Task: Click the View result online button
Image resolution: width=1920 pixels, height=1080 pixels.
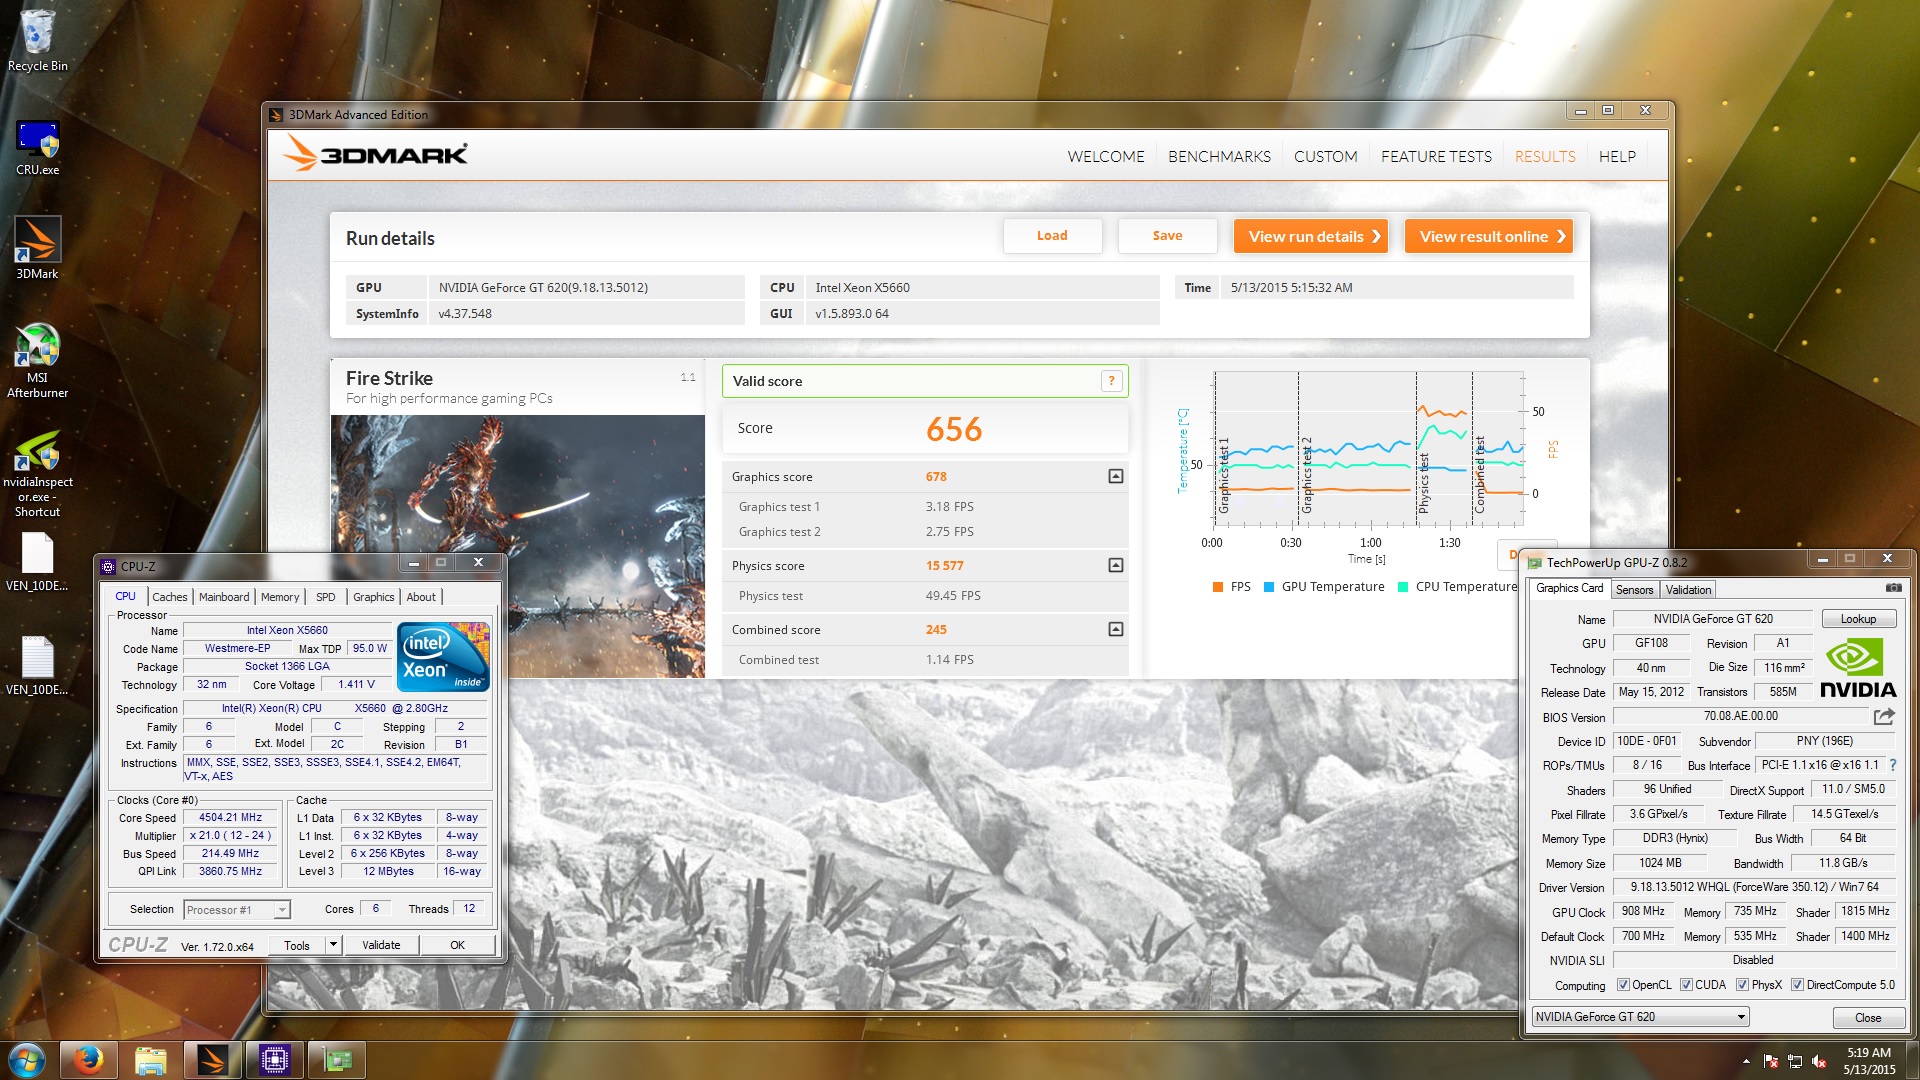Action: tap(1489, 236)
